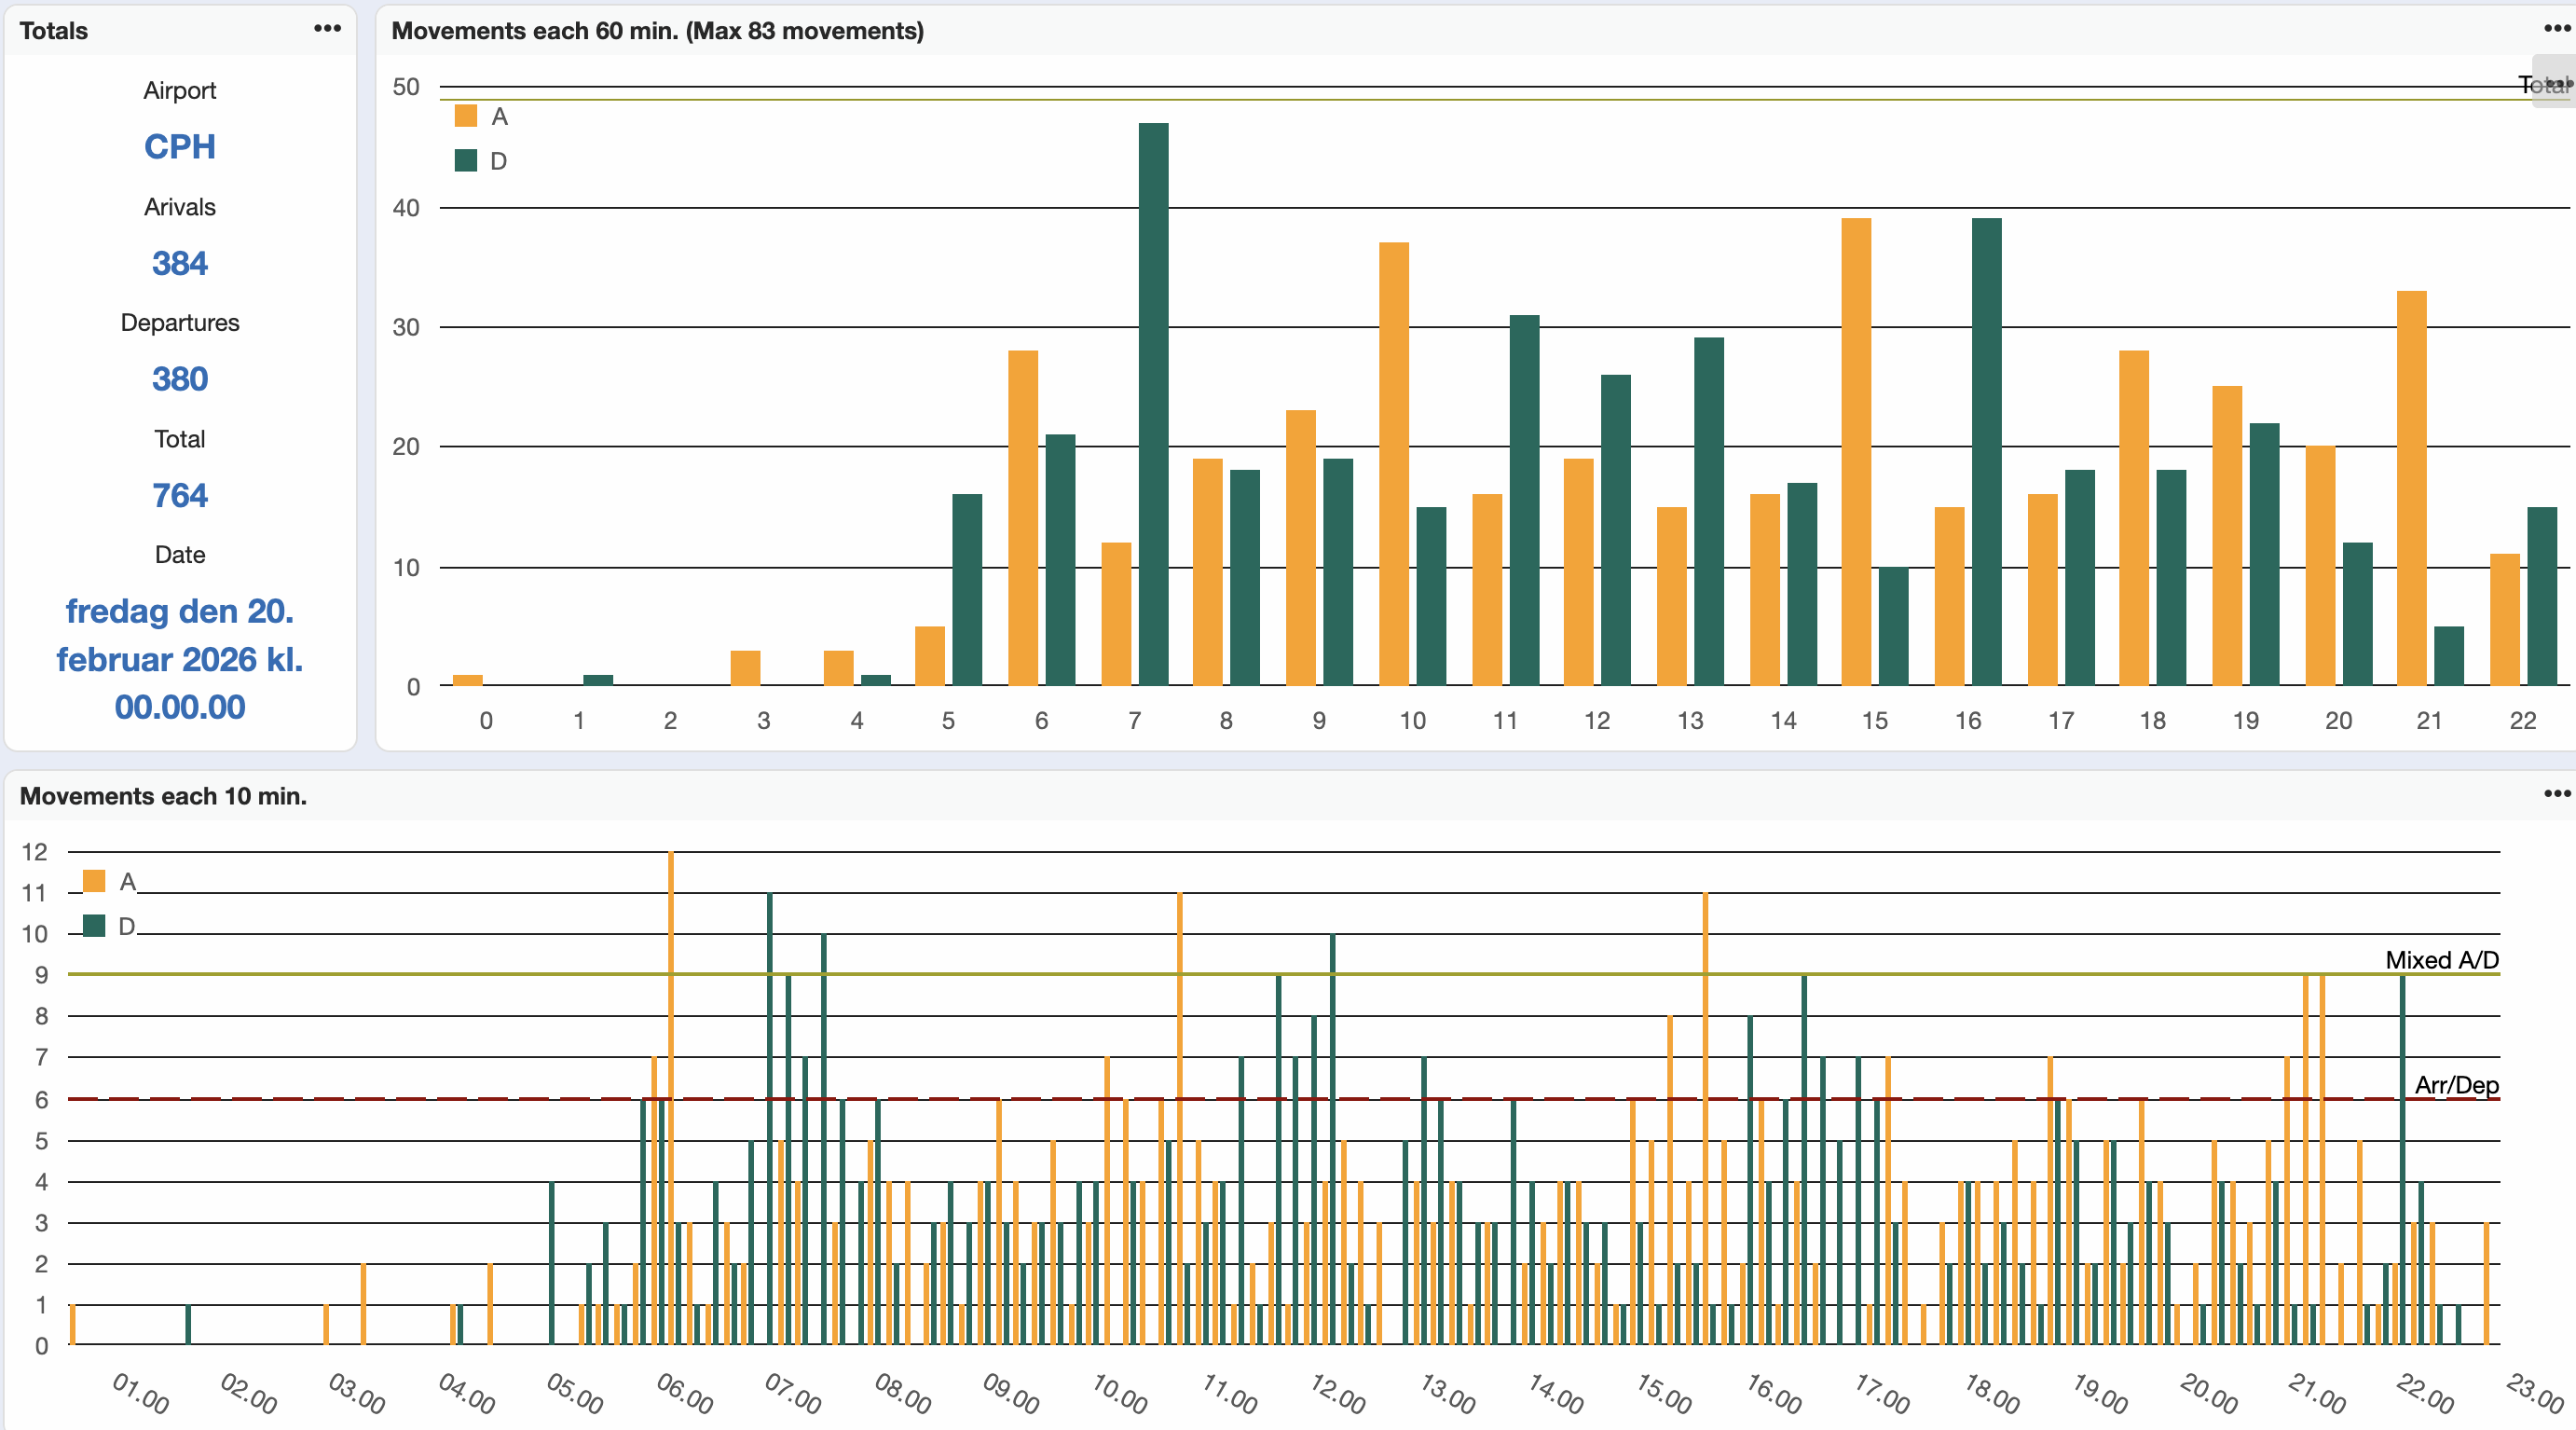Toggle the A series in 10 min legend
This screenshot has width=2576, height=1430.
(110, 881)
